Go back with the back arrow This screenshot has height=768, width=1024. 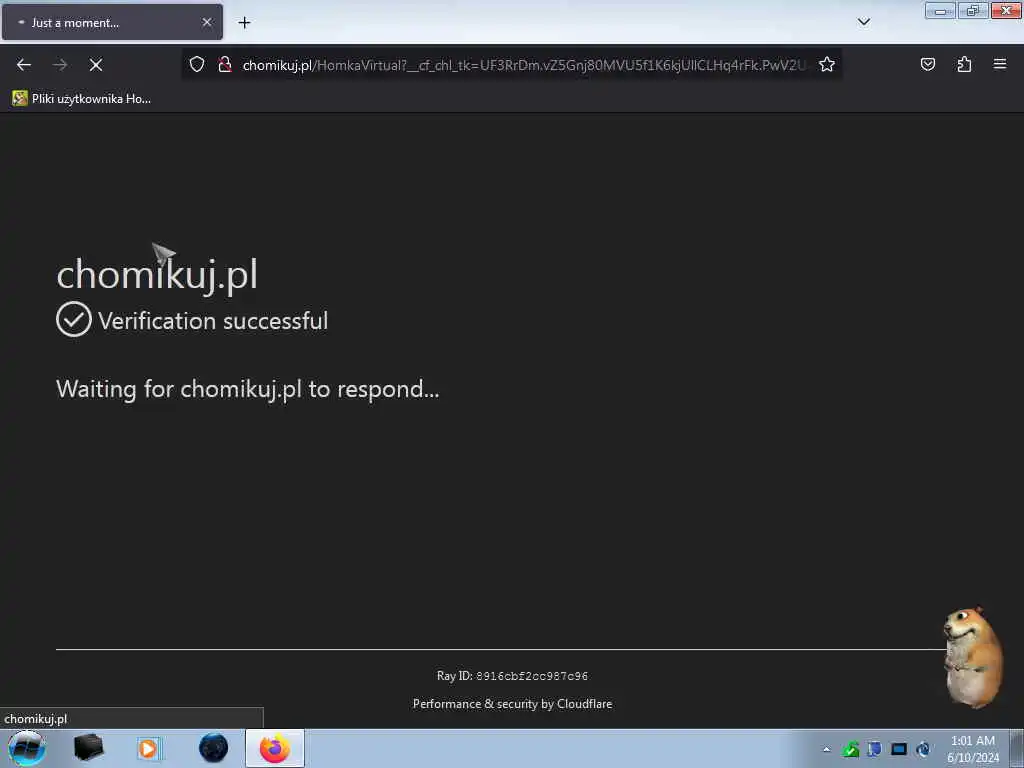pos(24,65)
